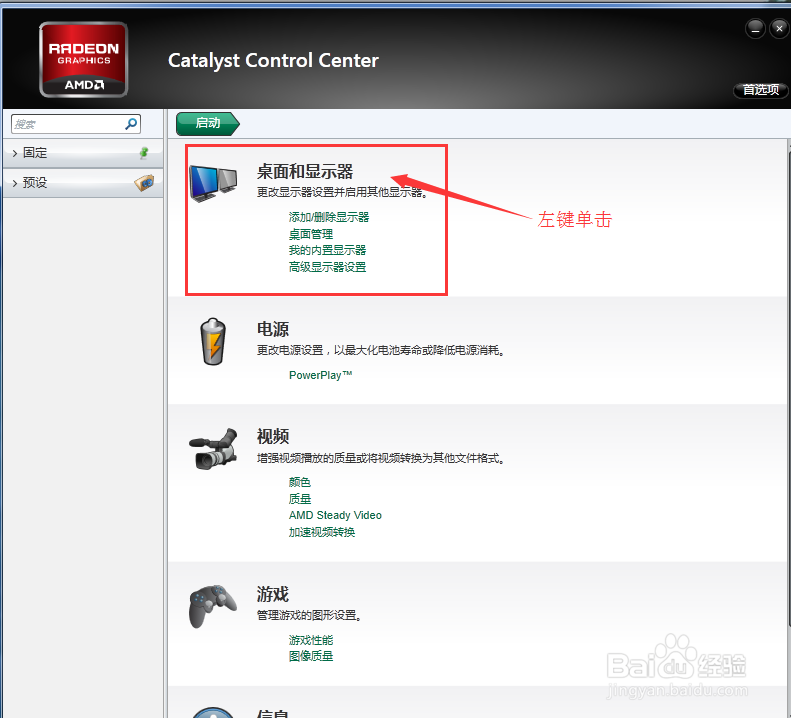The height and width of the screenshot is (718, 791).
Task: Minimize the Catalyst Control Center window
Action: (755, 29)
